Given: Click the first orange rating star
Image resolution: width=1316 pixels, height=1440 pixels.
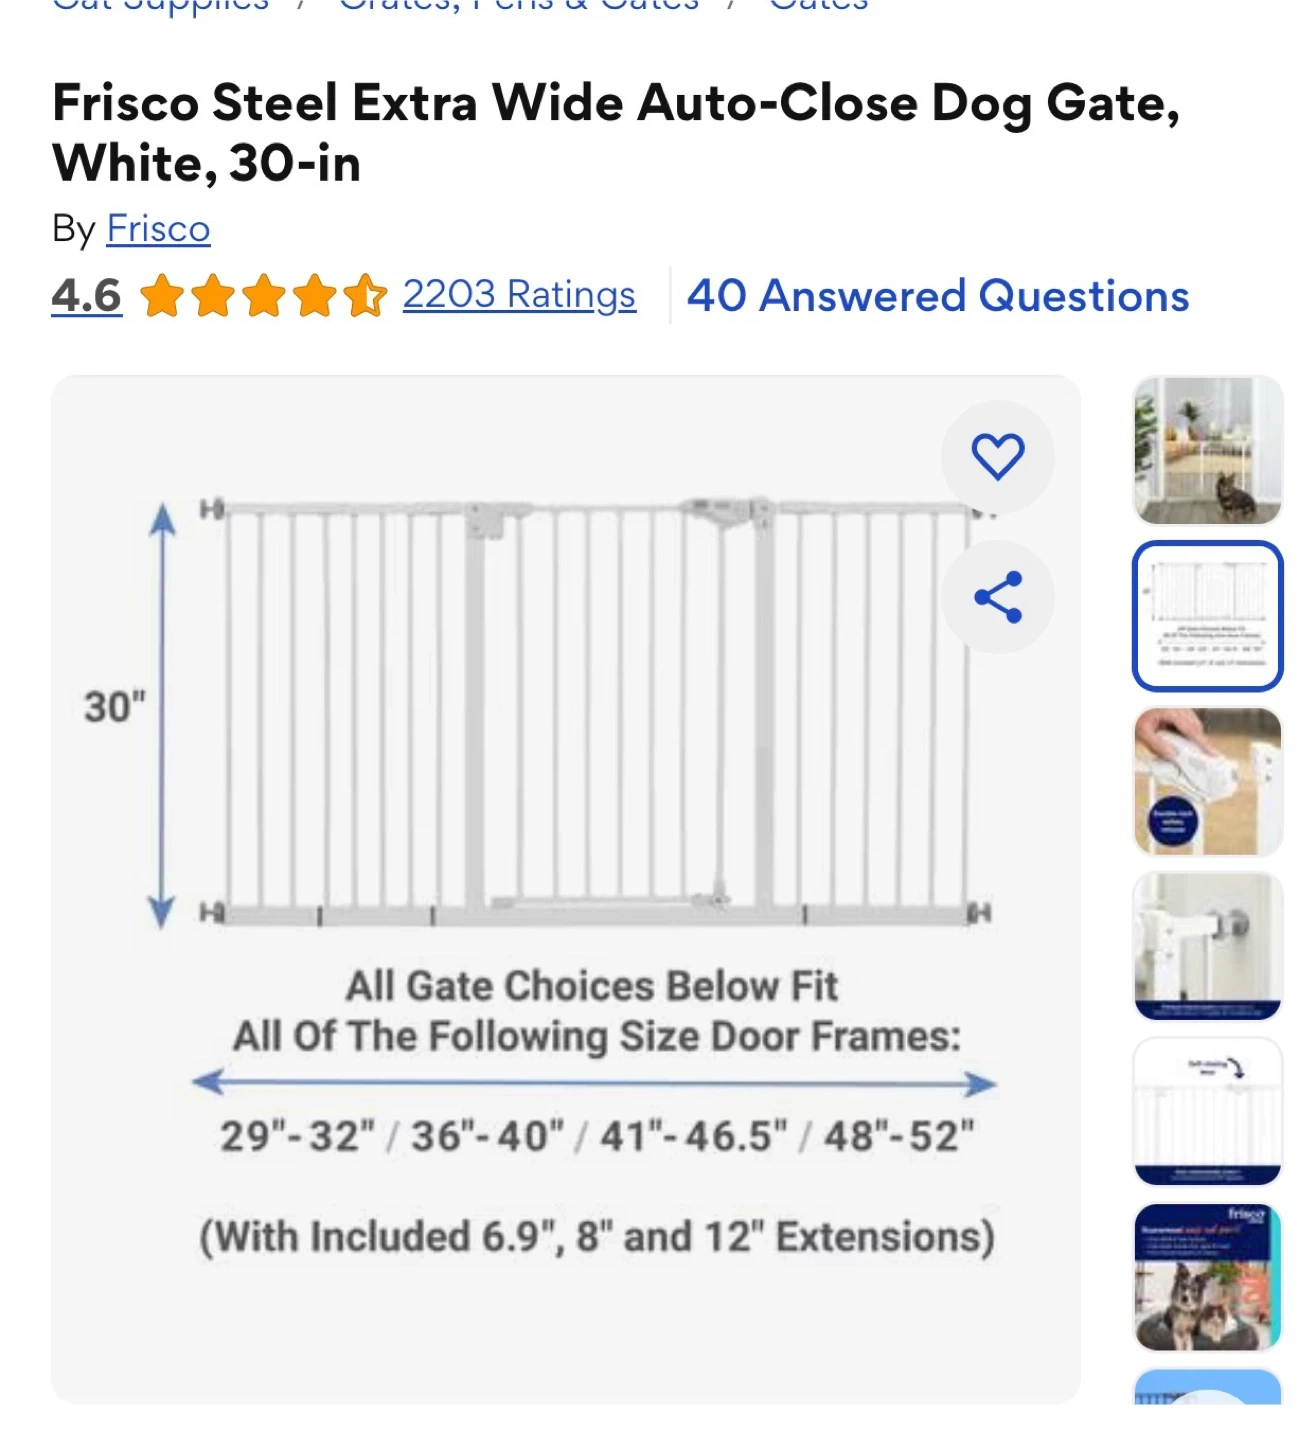Looking at the screenshot, I should 161,296.
